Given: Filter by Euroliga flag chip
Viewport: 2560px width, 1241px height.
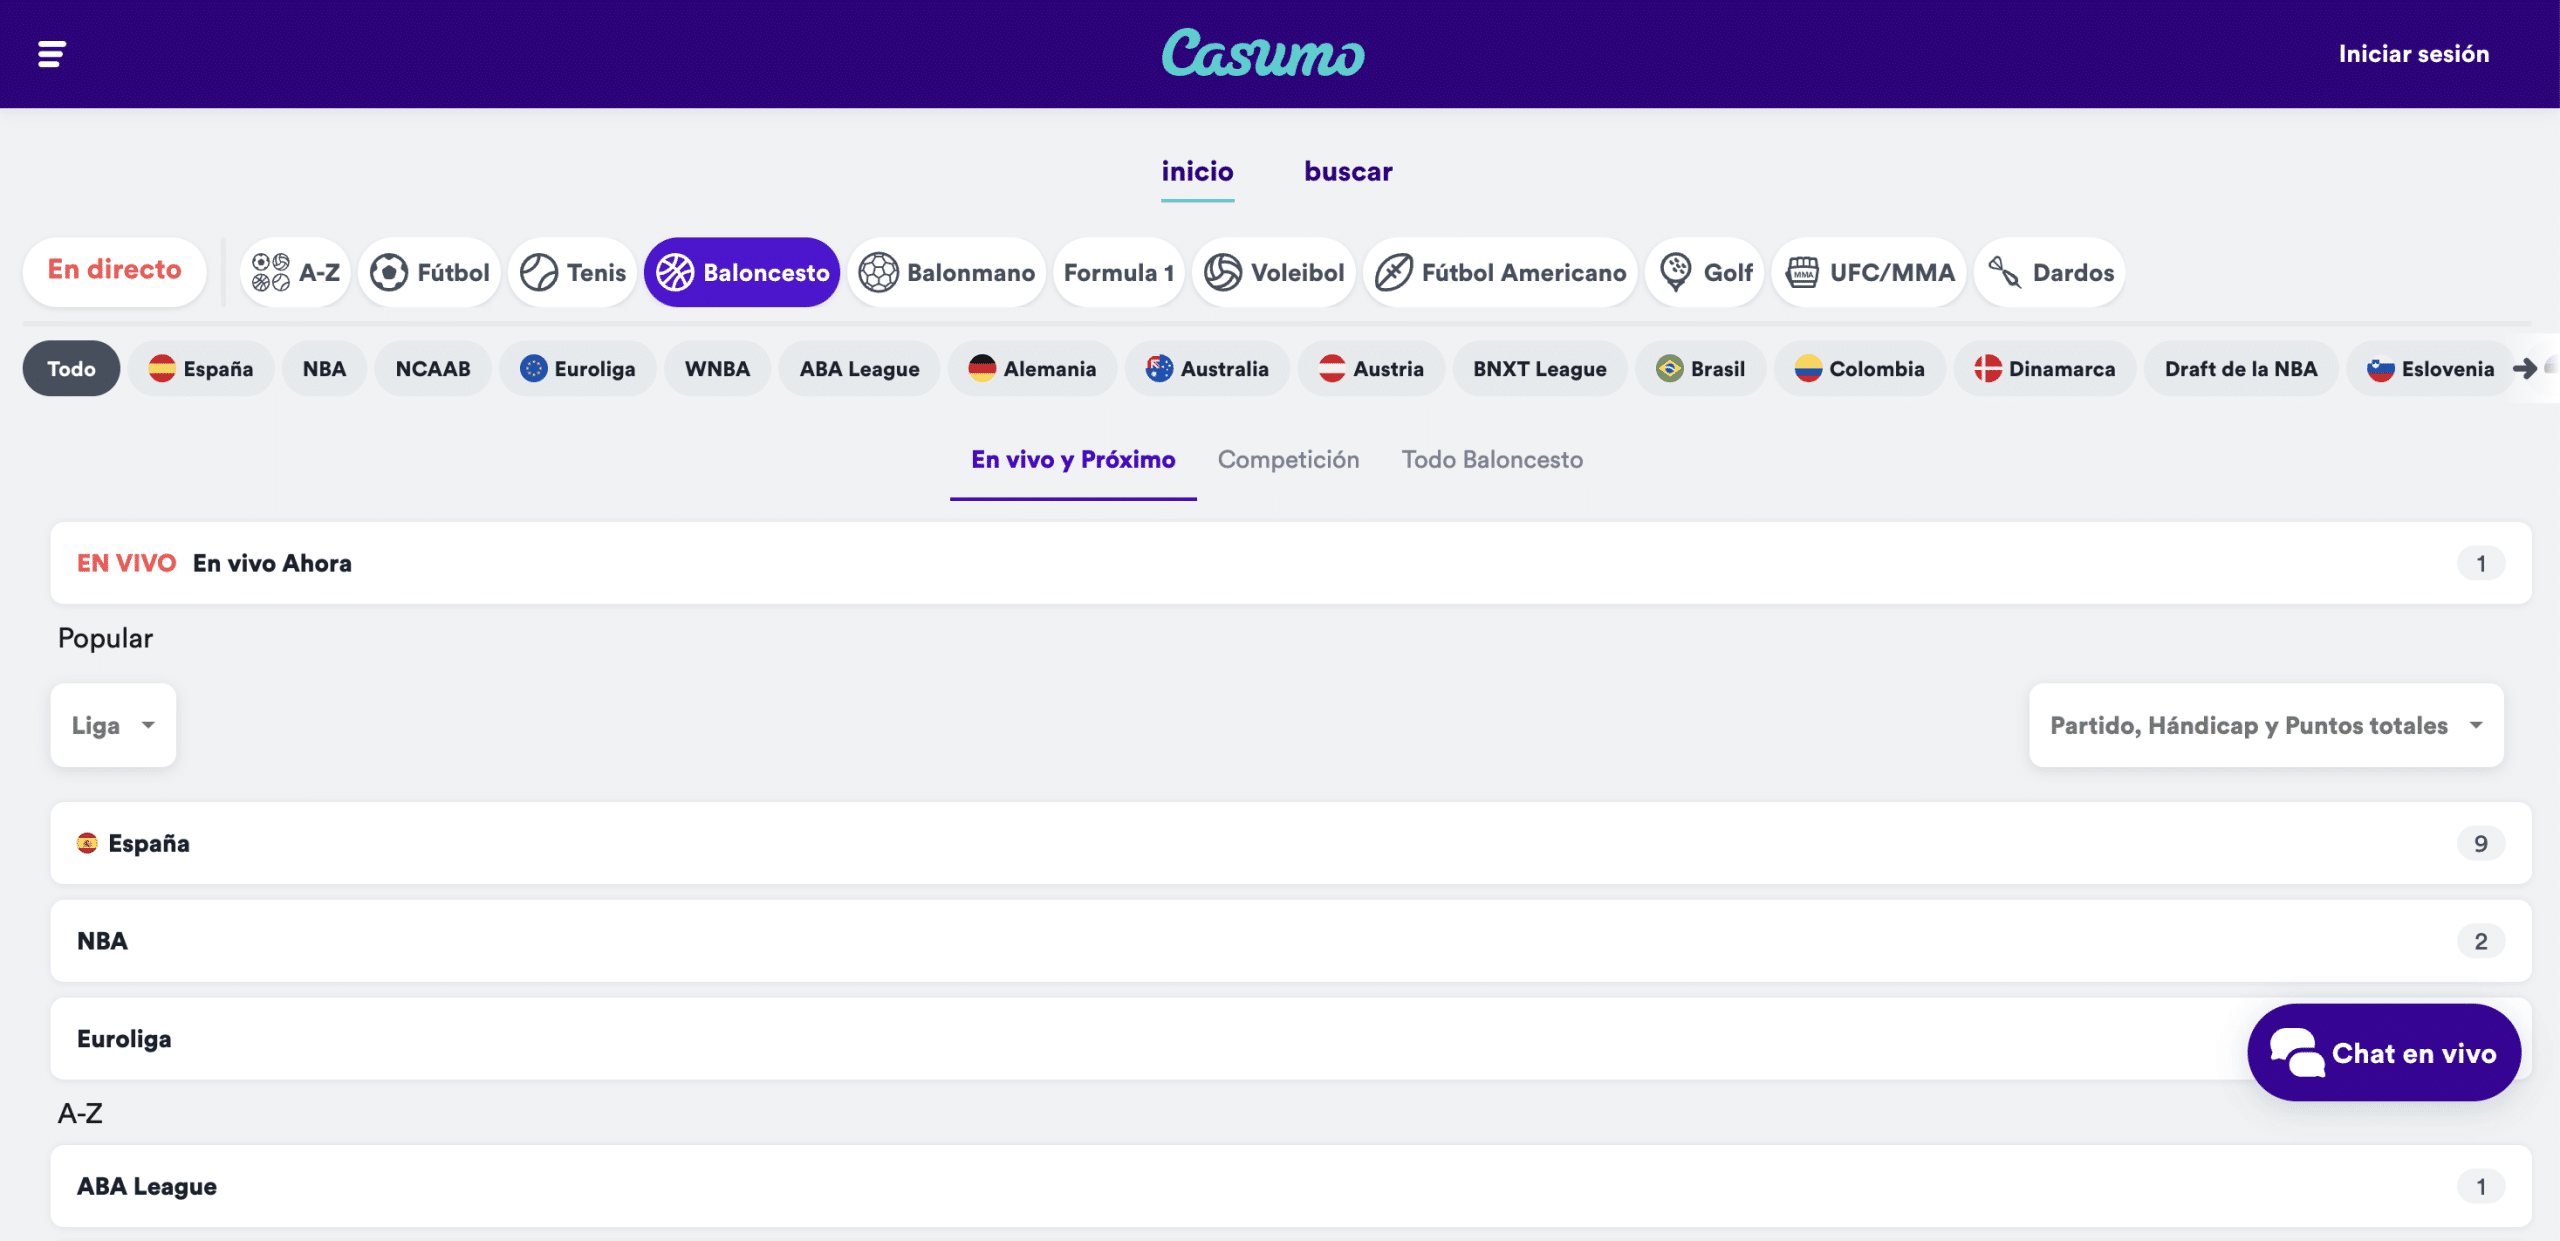Looking at the screenshot, I should 578,369.
